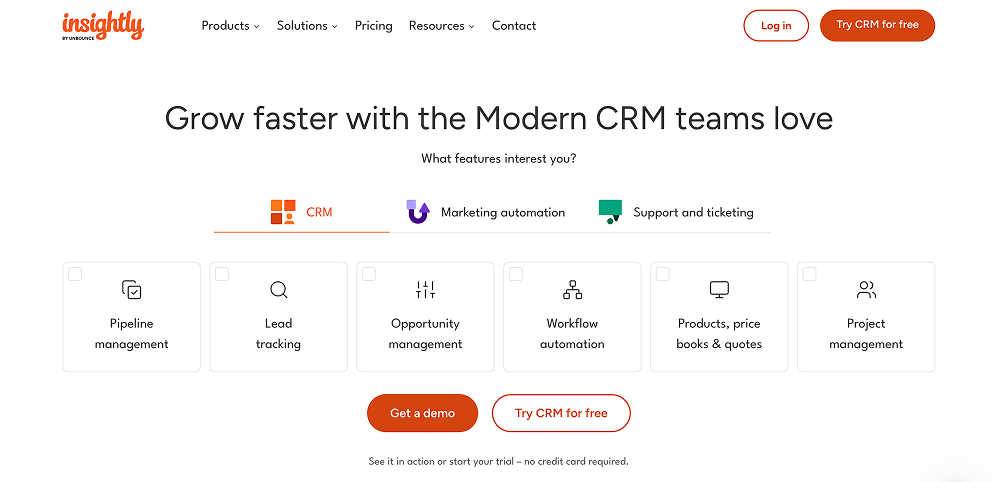The height and width of the screenshot is (482, 1000).
Task: Select the Project management checkbox
Action: (809, 274)
